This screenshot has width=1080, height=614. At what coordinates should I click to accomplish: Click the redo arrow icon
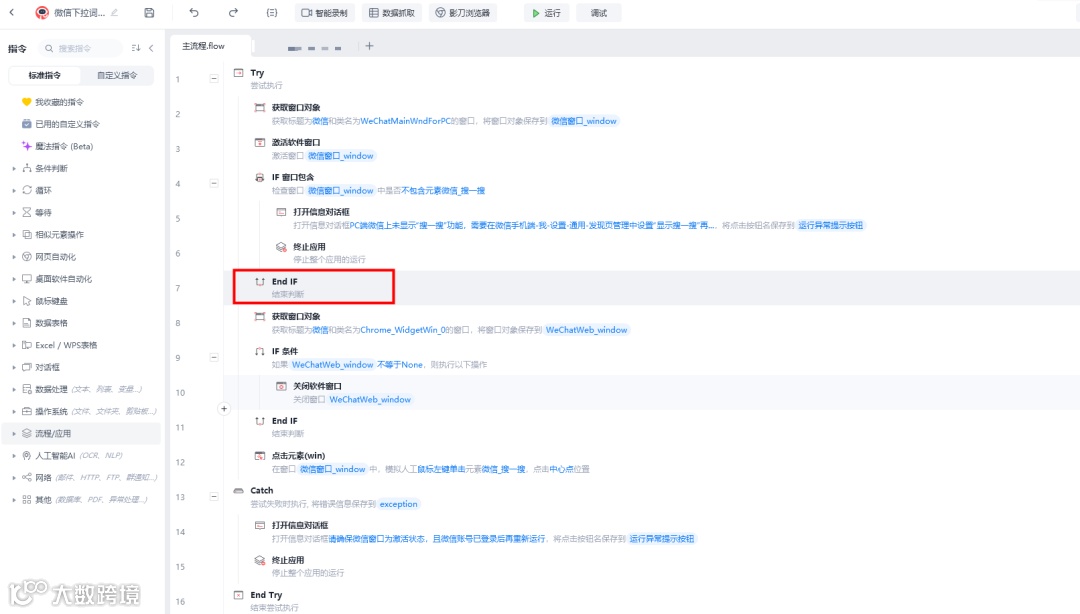pyautogui.click(x=233, y=12)
